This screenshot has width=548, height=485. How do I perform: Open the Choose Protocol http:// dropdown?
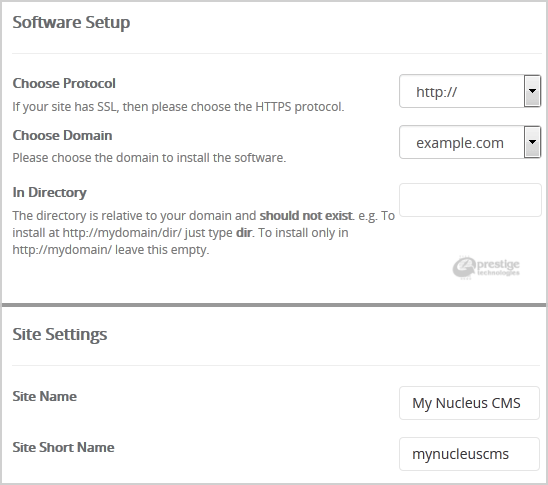[x=470, y=91]
